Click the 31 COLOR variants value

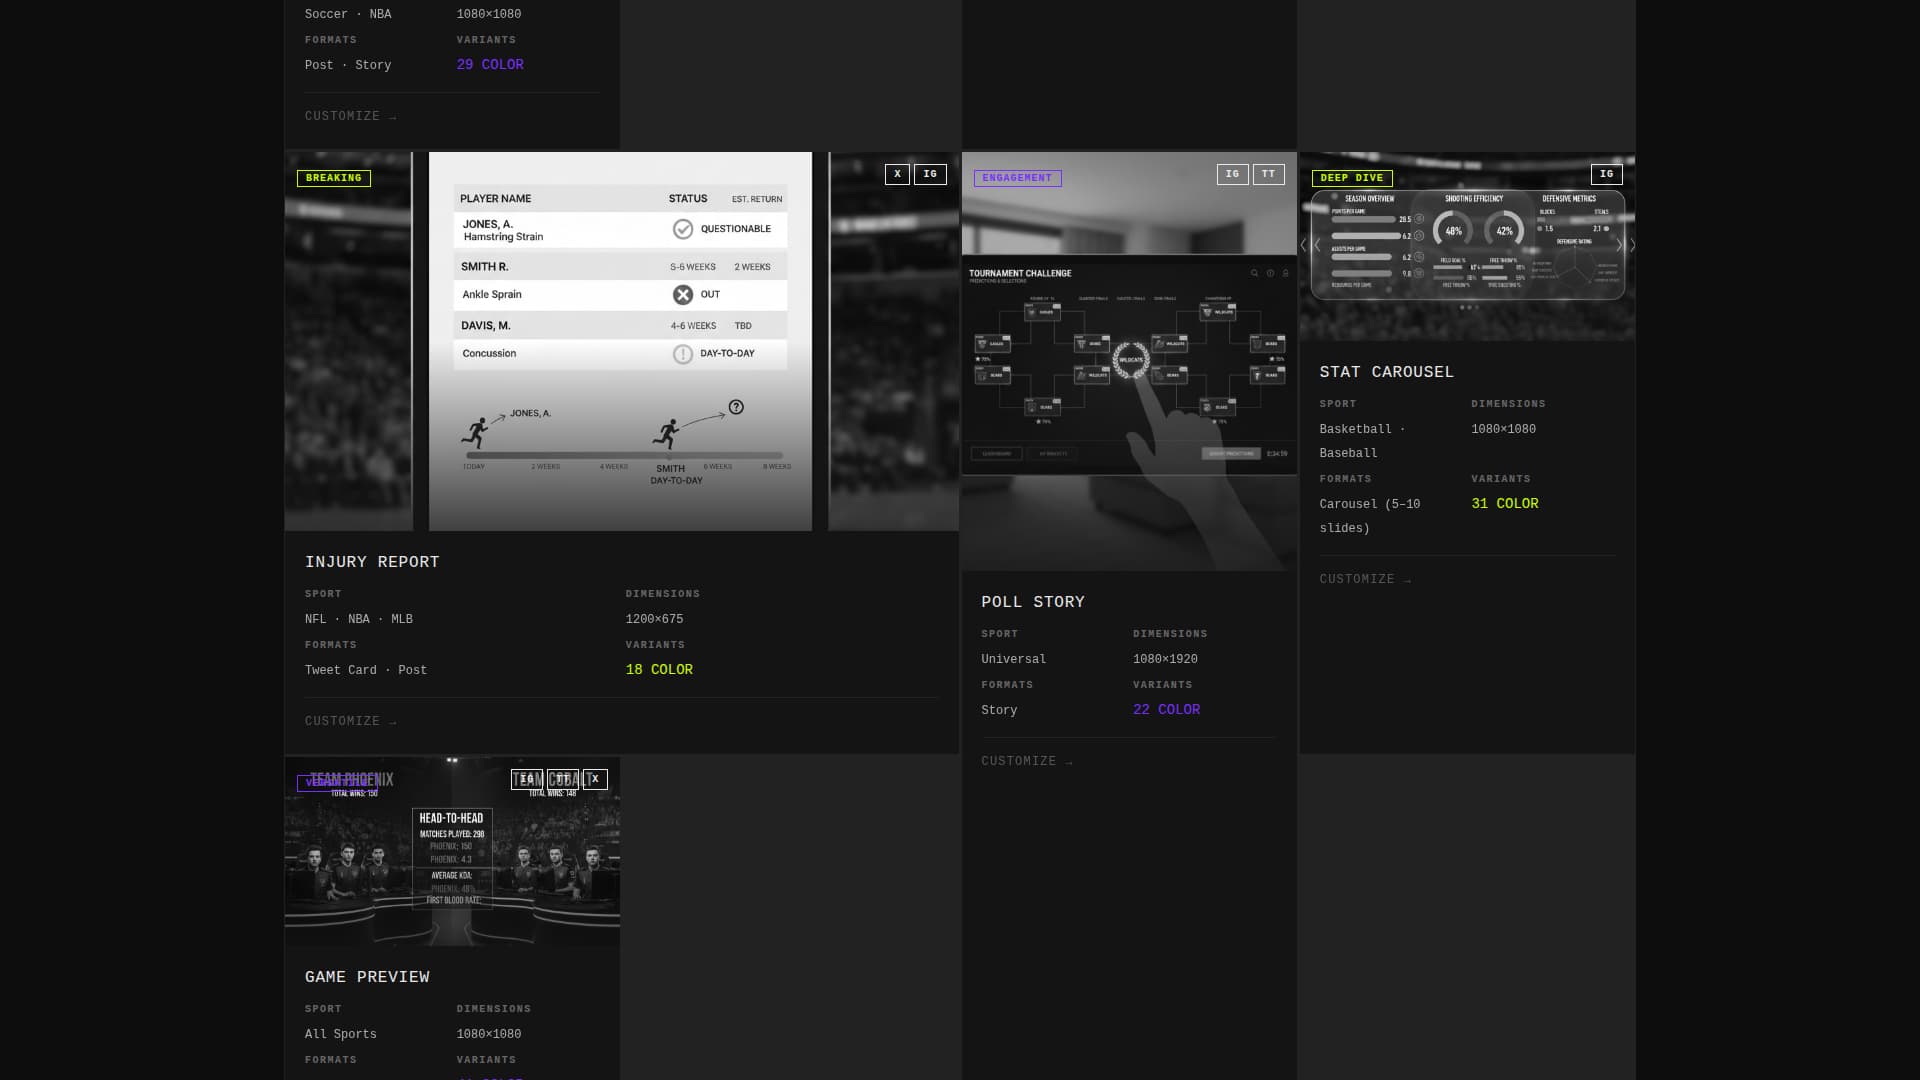click(1505, 504)
